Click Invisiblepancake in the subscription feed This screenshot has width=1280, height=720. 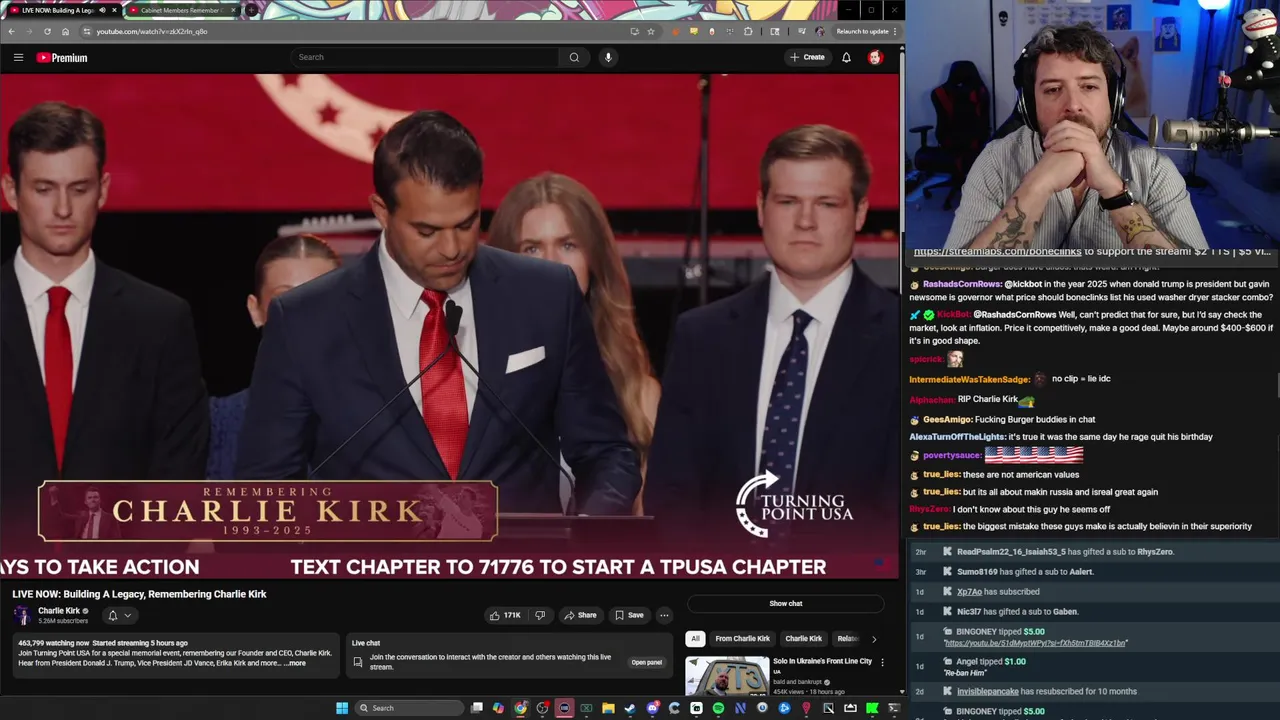pyautogui.click(x=990, y=691)
